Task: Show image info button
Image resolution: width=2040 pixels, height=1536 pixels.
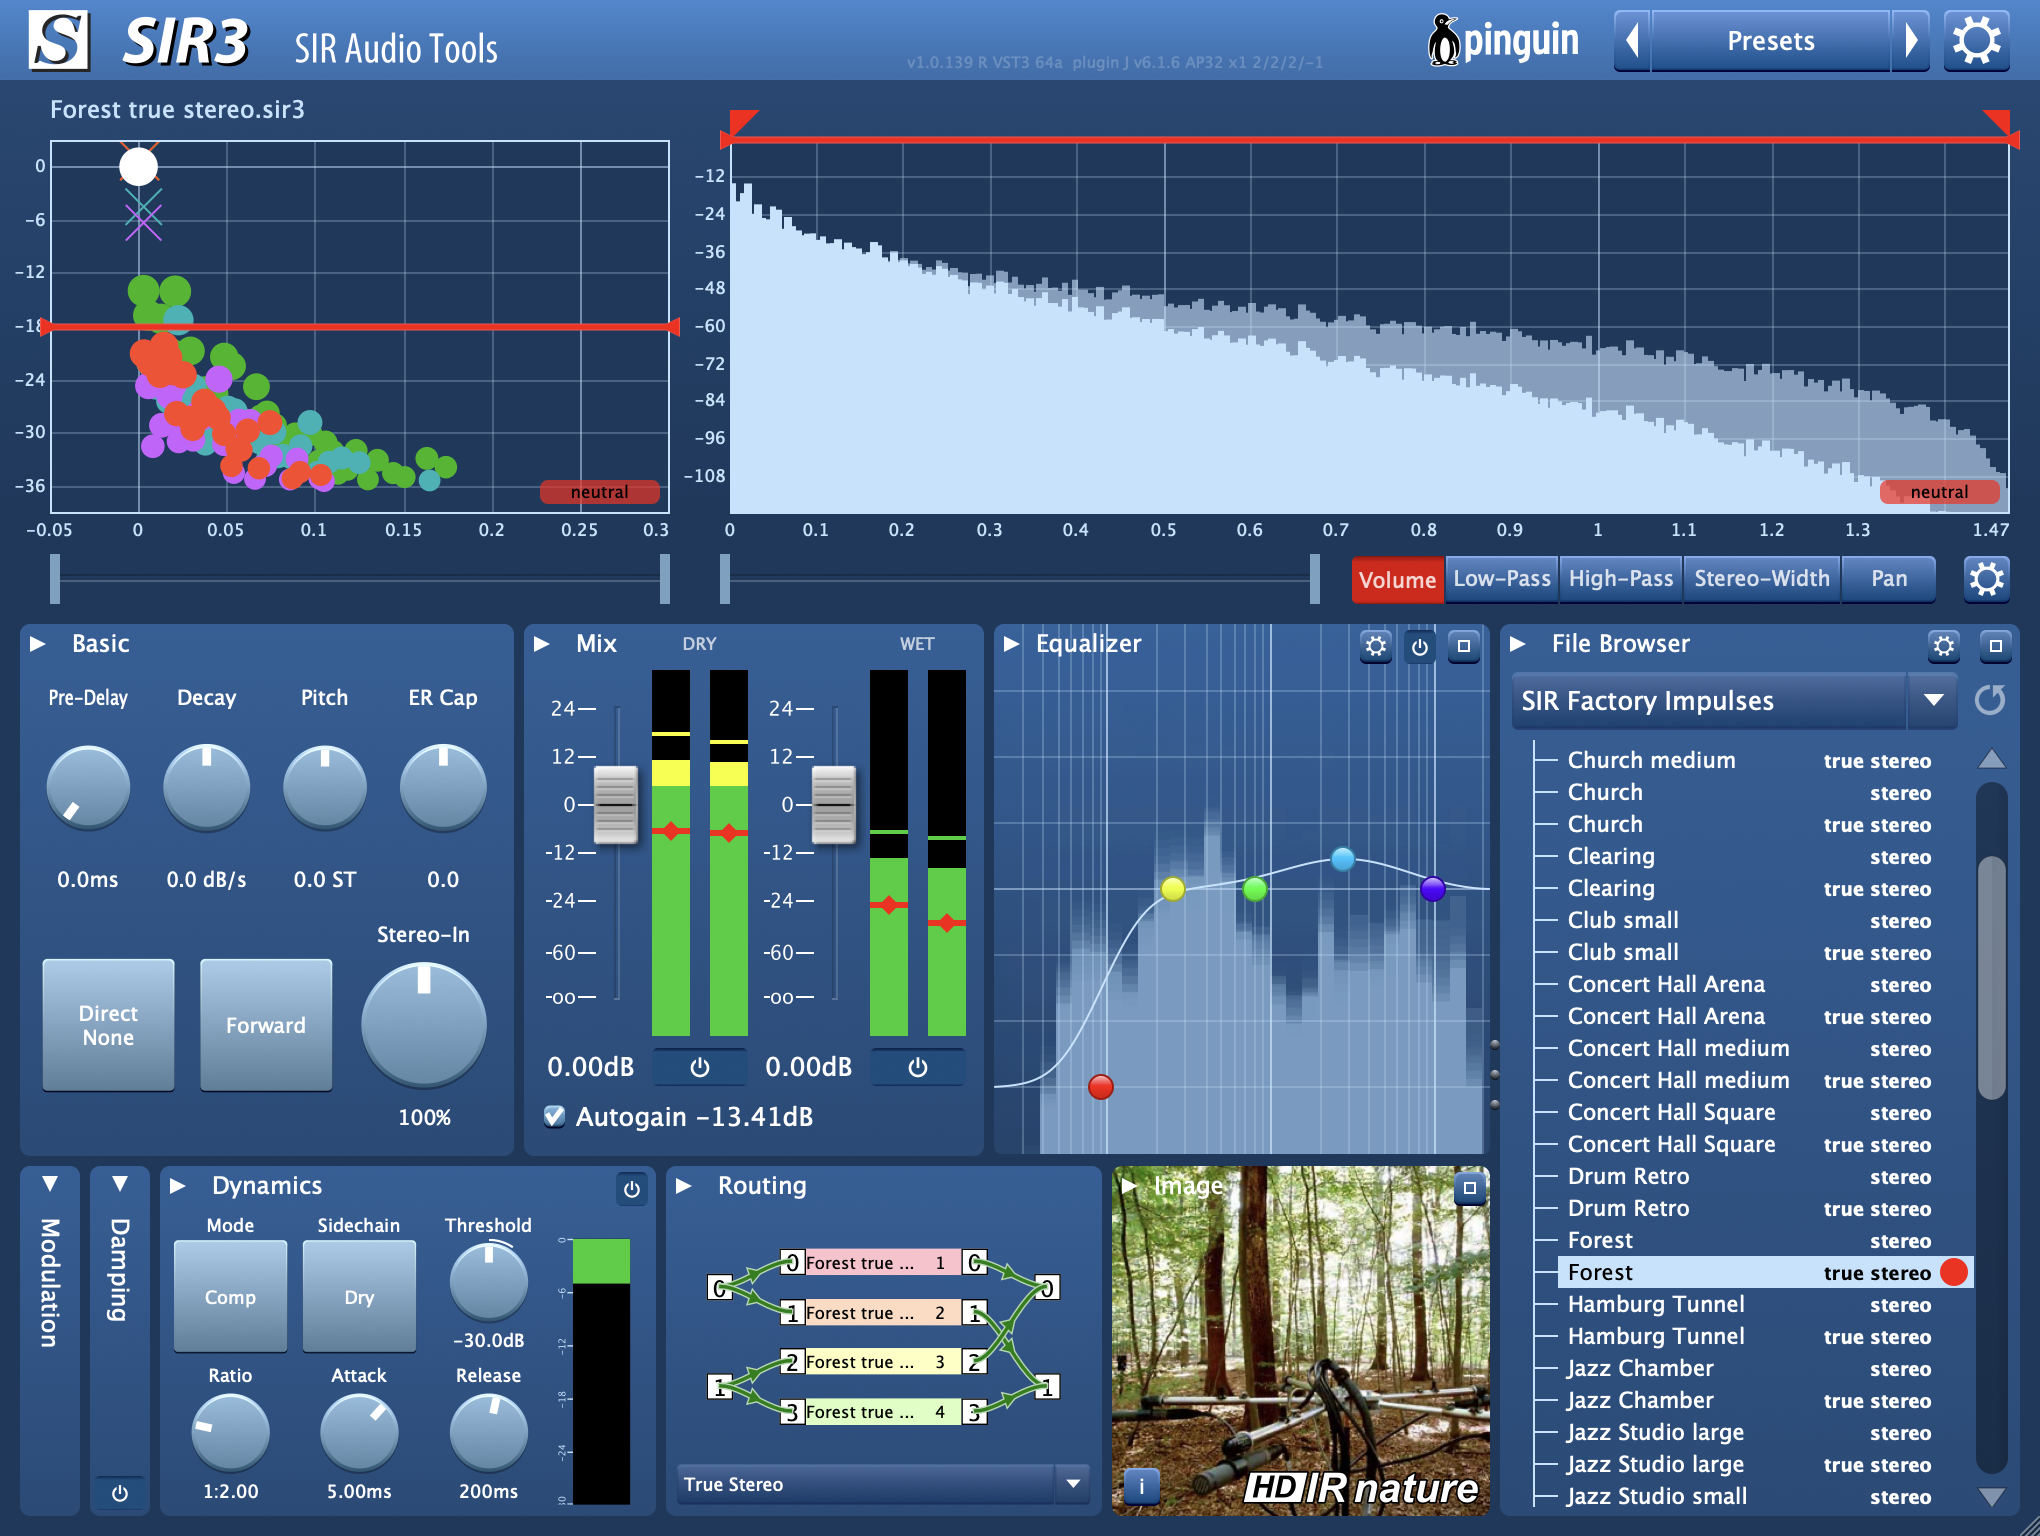Action: coord(1141,1486)
